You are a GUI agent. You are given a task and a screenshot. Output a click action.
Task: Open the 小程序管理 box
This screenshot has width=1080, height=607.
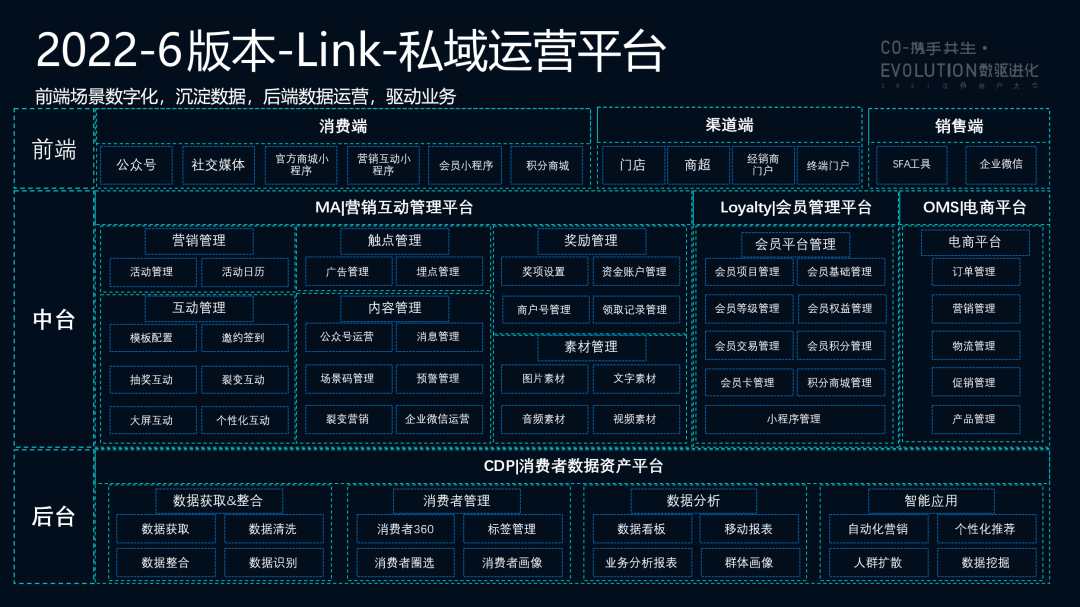click(x=794, y=420)
